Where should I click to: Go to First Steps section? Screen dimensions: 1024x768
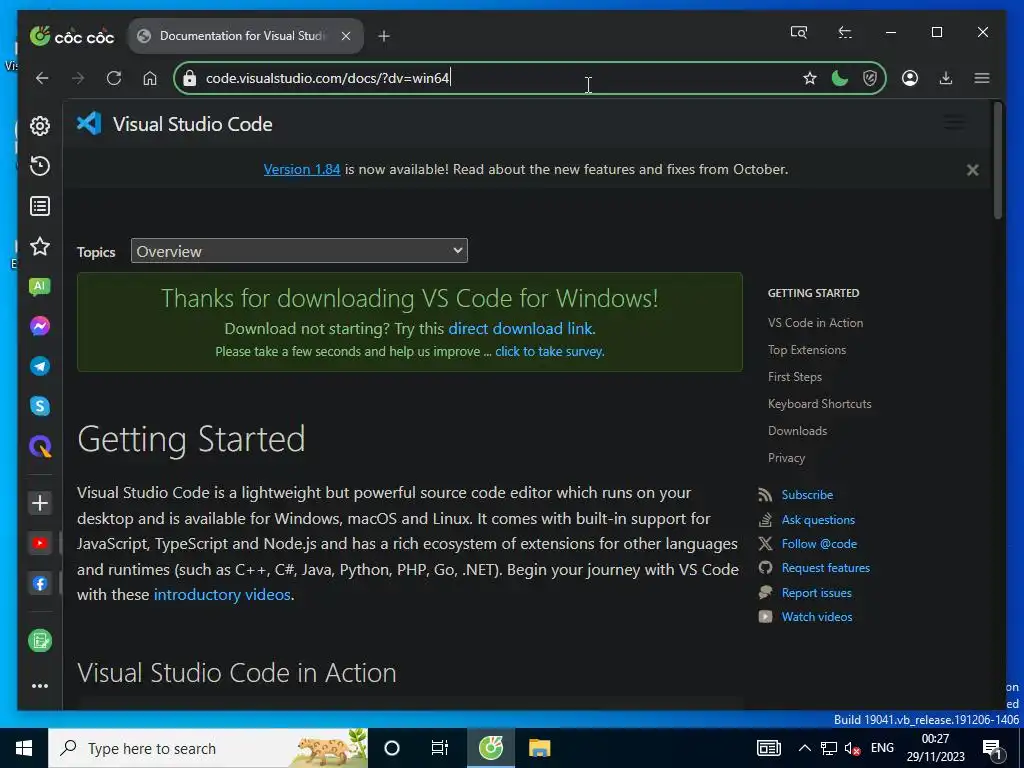click(795, 377)
